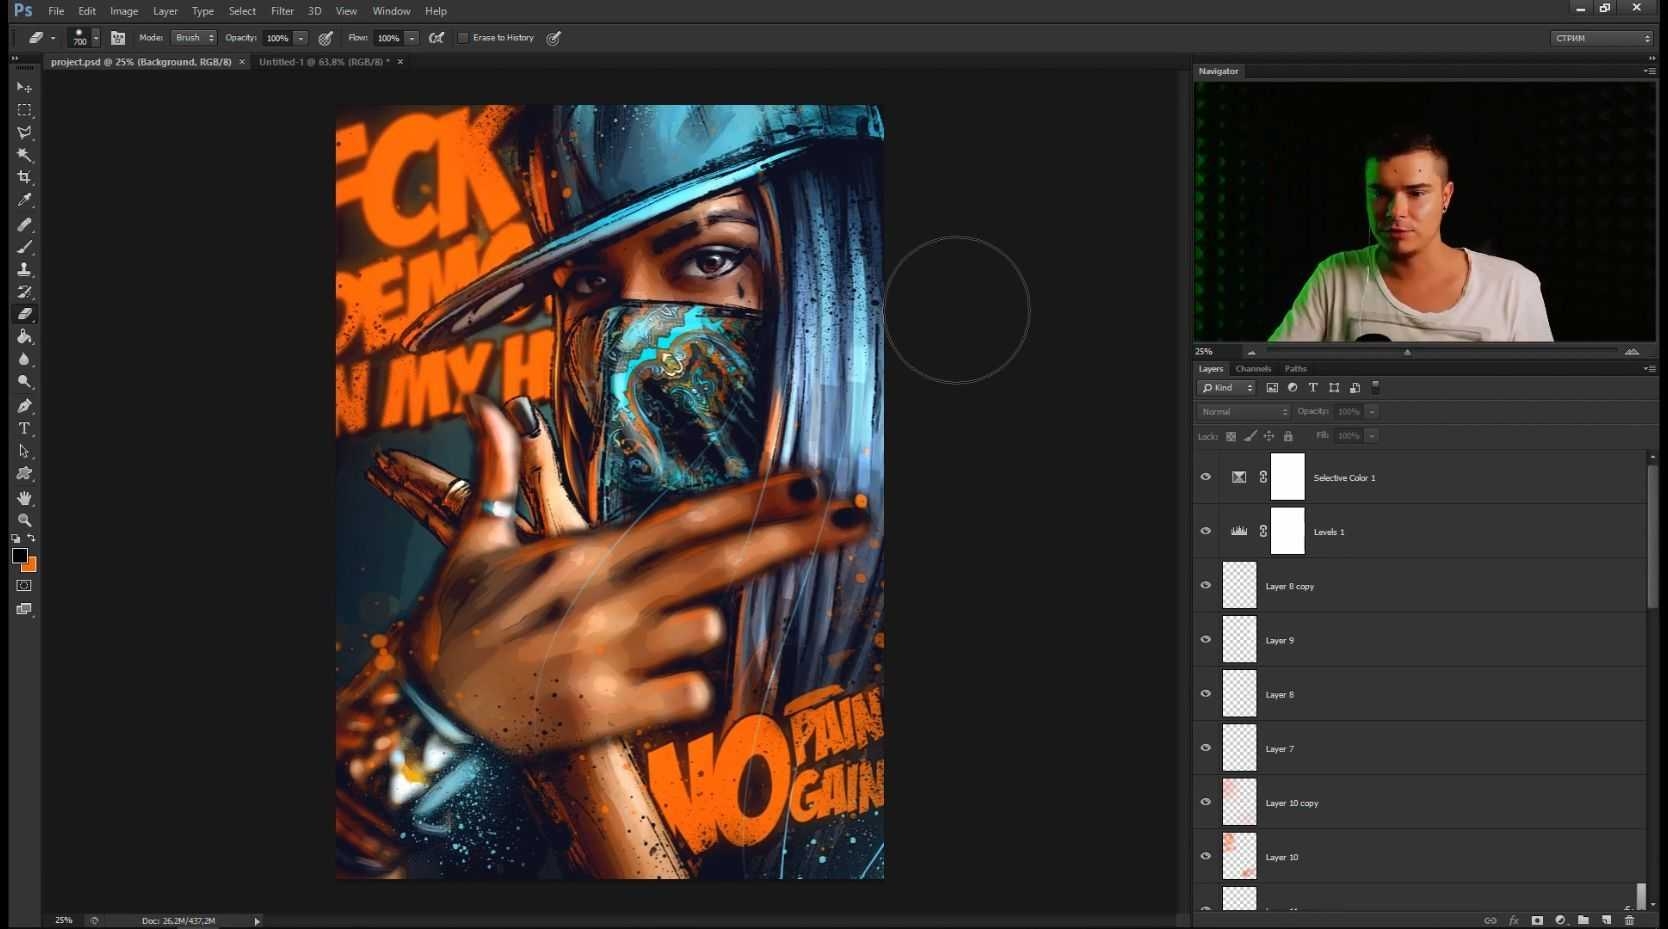Viewport: 1668px width, 929px height.
Task: Click the foreground color swatch
Action: 19,555
